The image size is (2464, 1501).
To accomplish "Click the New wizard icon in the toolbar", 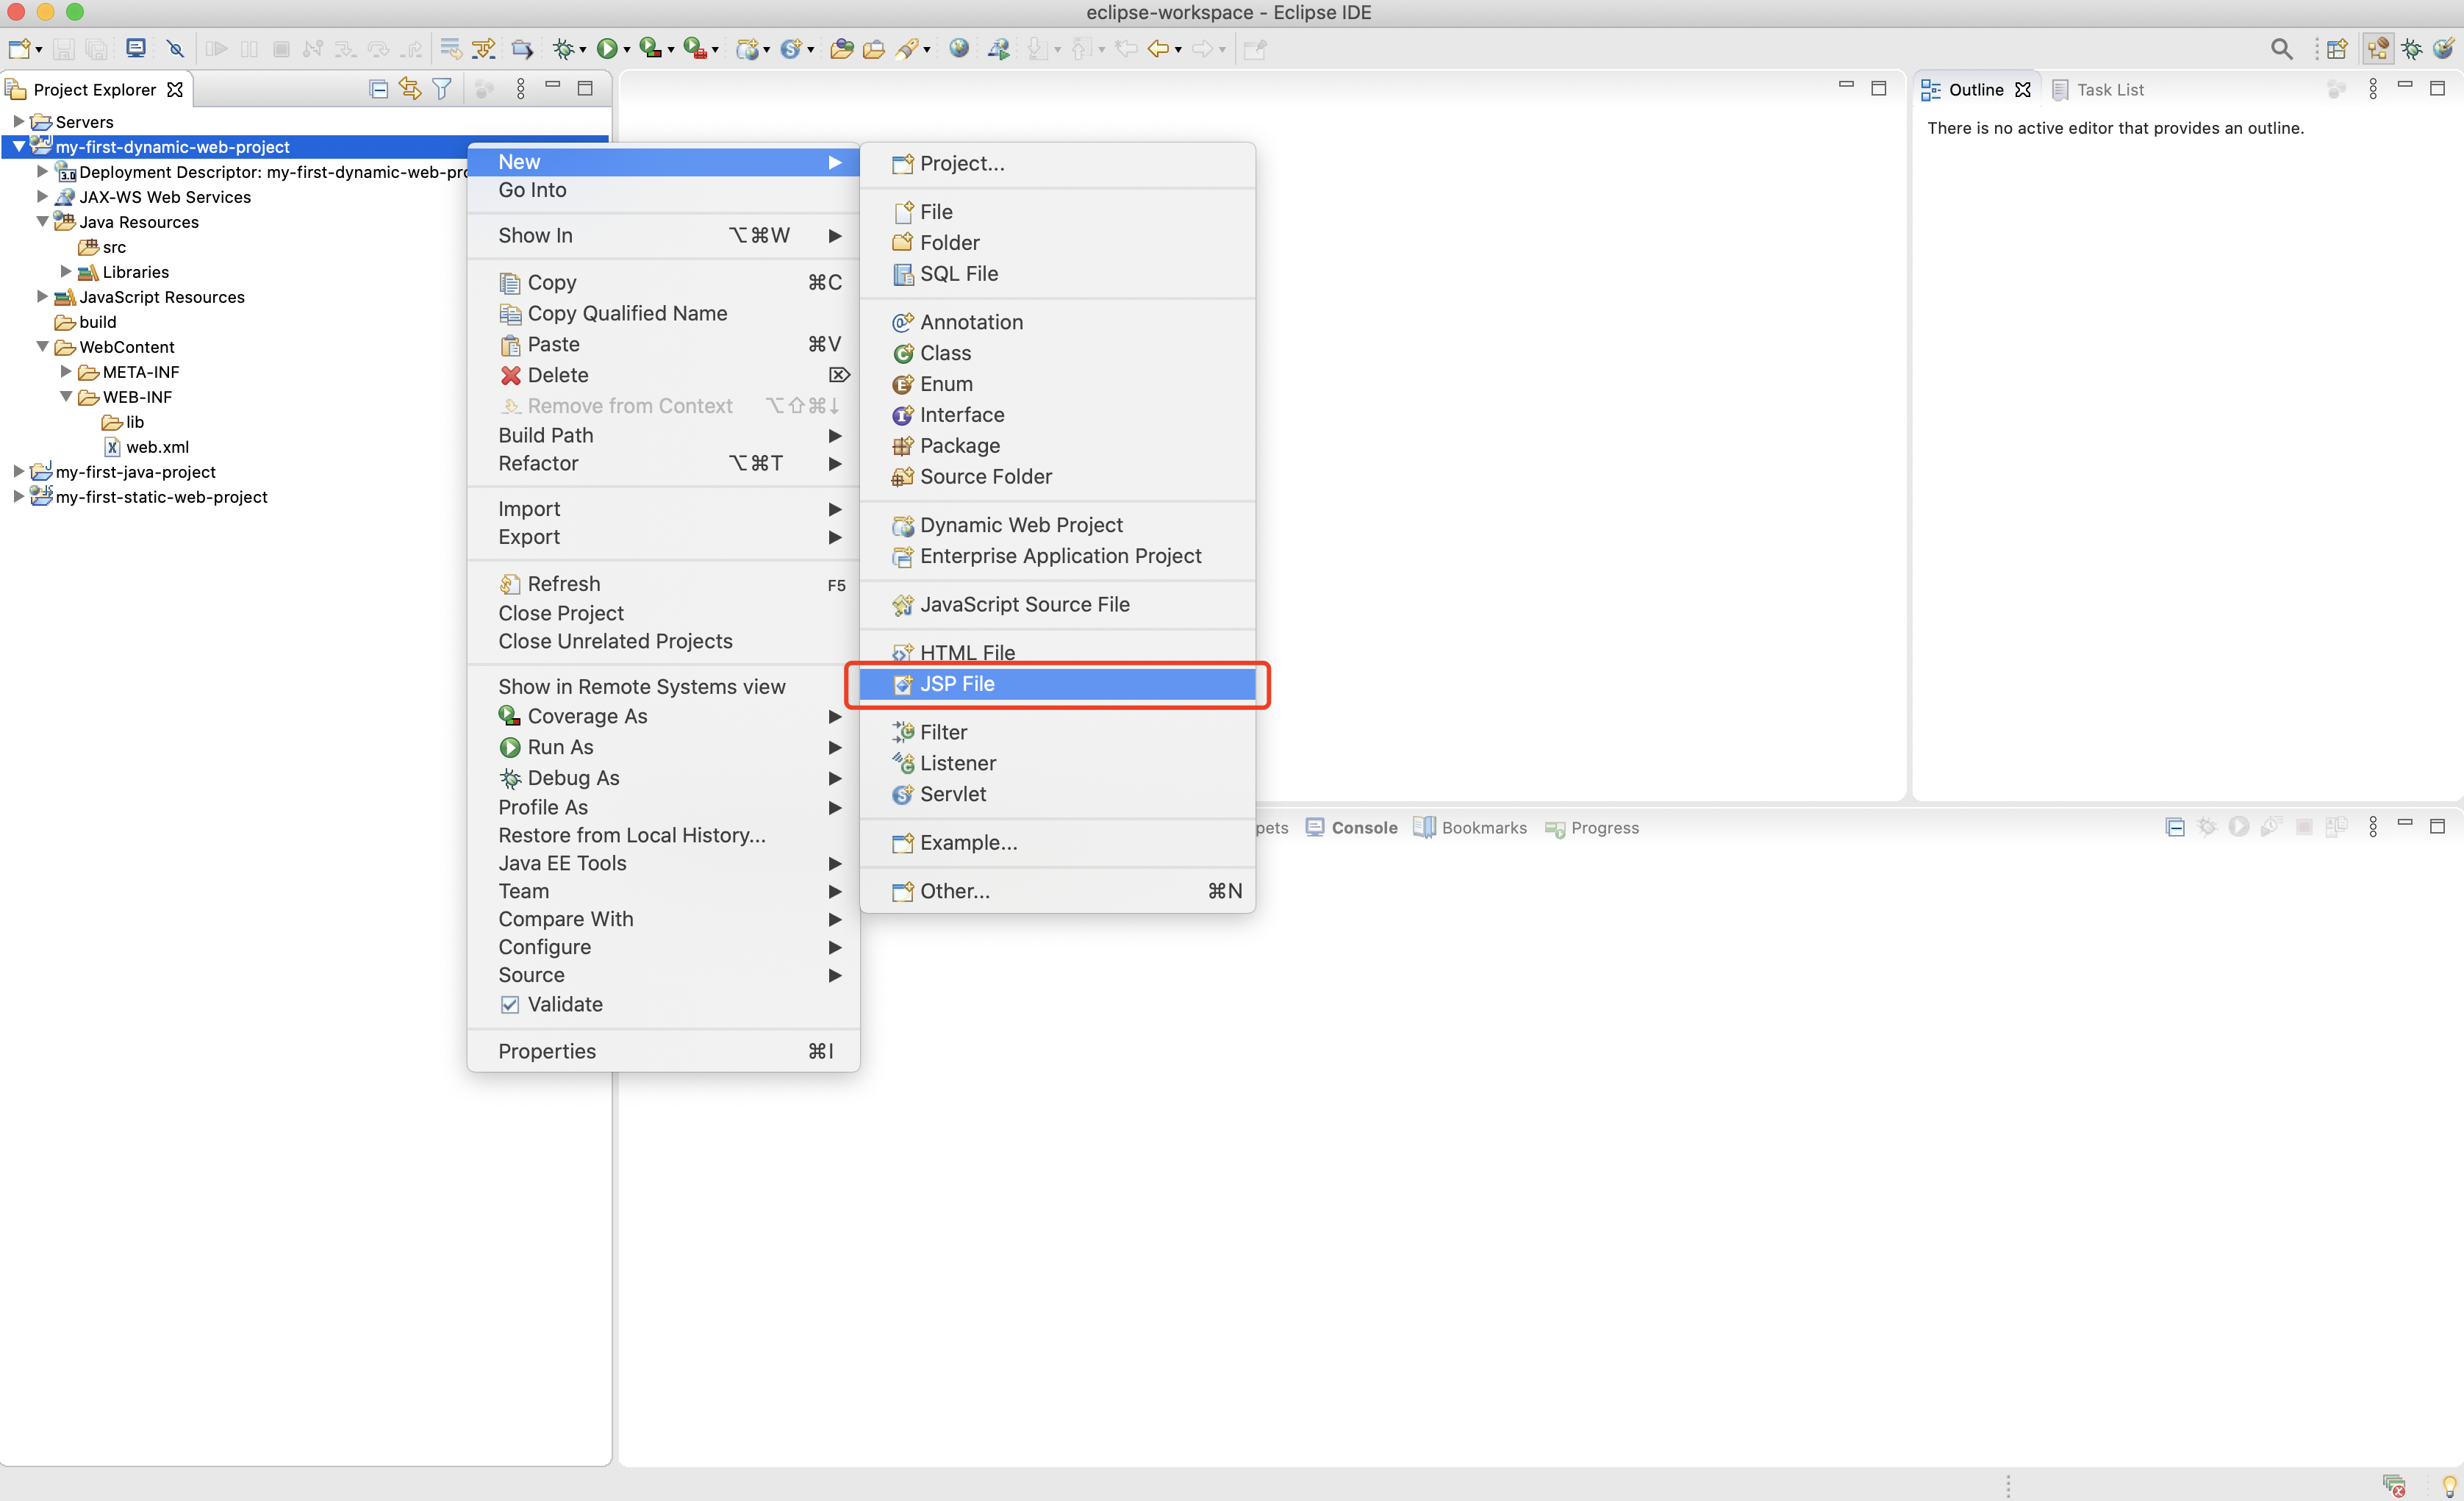I will point(18,48).
